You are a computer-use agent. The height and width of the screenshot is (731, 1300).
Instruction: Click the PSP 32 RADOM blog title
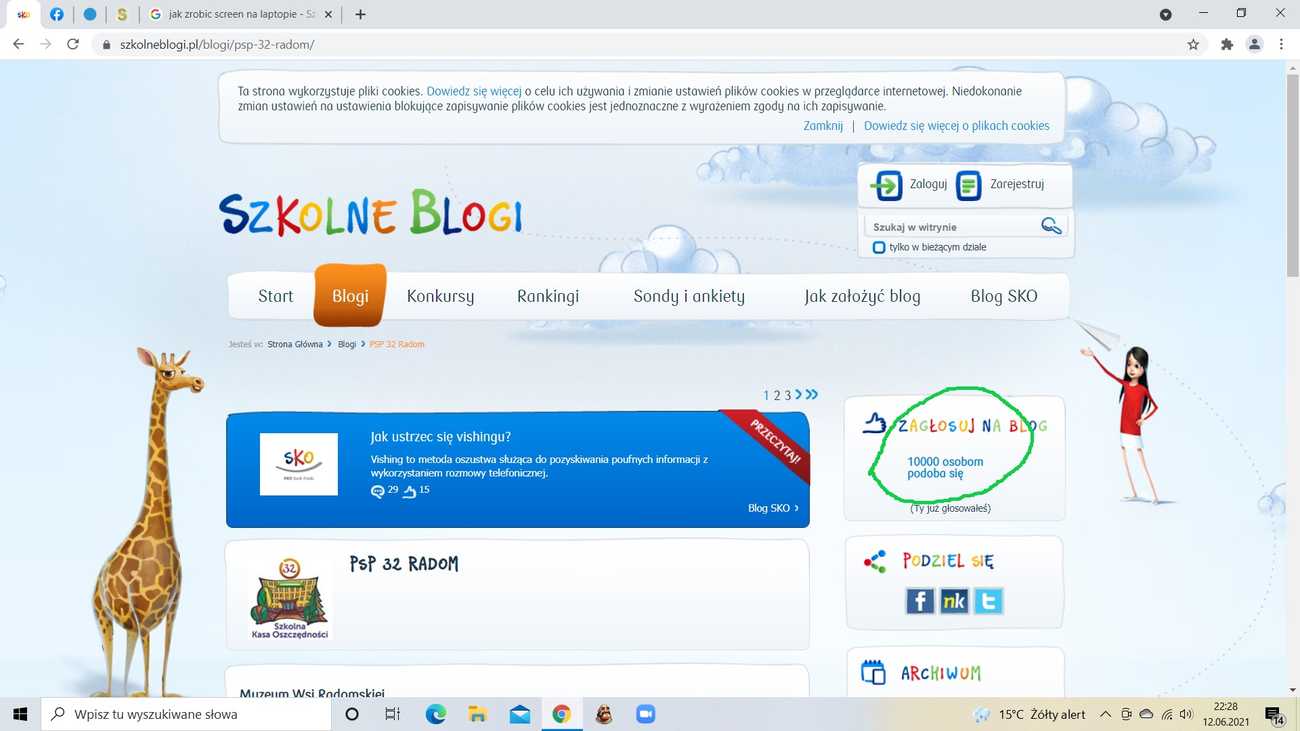(x=404, y=564)
